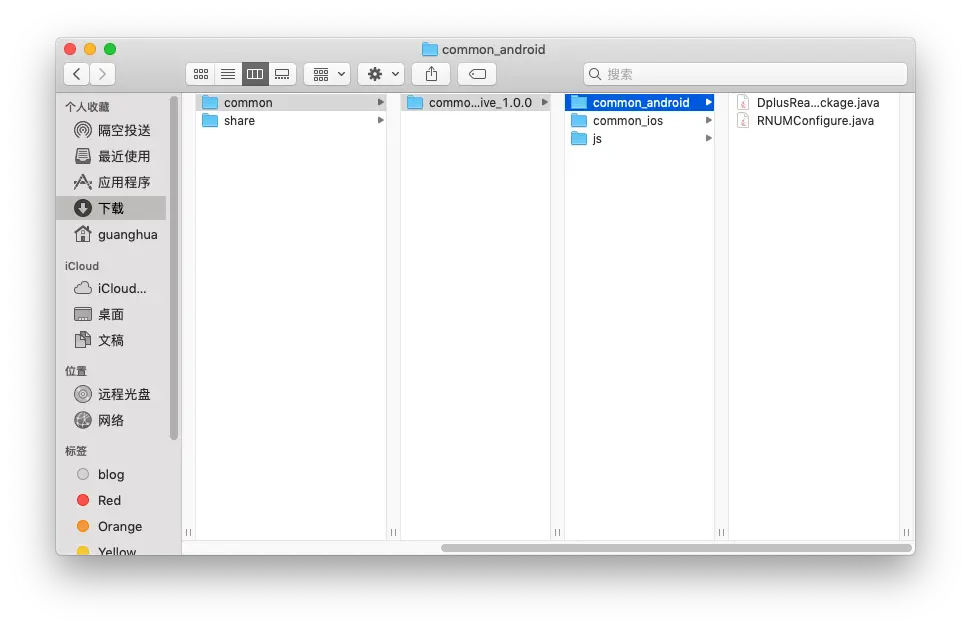Select the js folder

639,138
